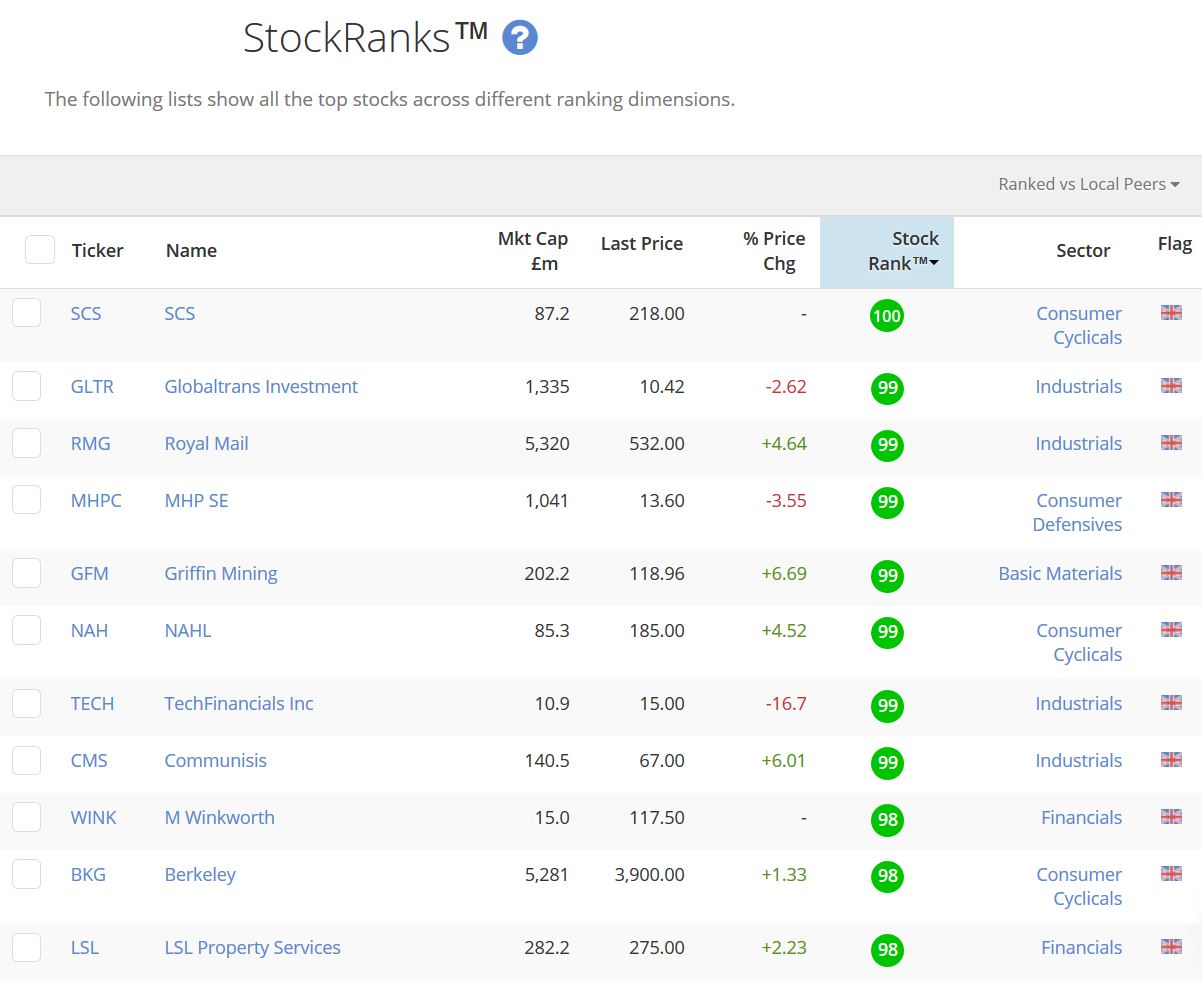Screen dimensions: 1202x987
Task: Tick the checkbox for the SCS row
Action: click(x=27, y=312)
